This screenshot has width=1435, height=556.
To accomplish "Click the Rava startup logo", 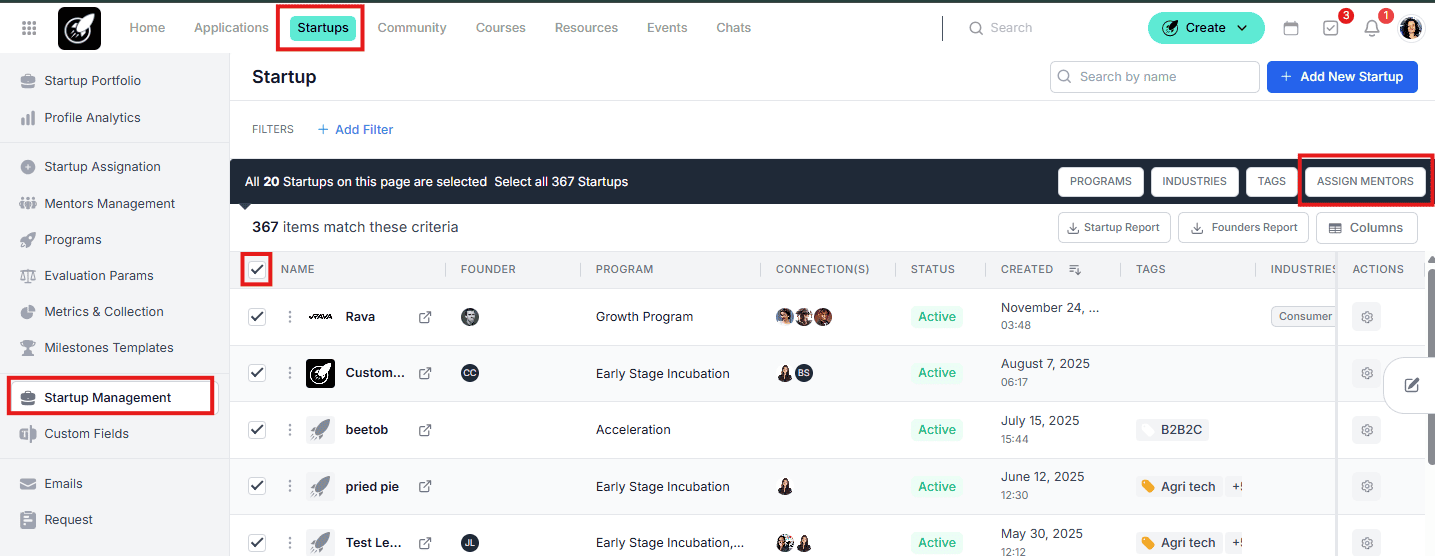I will [x=320, y=317].
